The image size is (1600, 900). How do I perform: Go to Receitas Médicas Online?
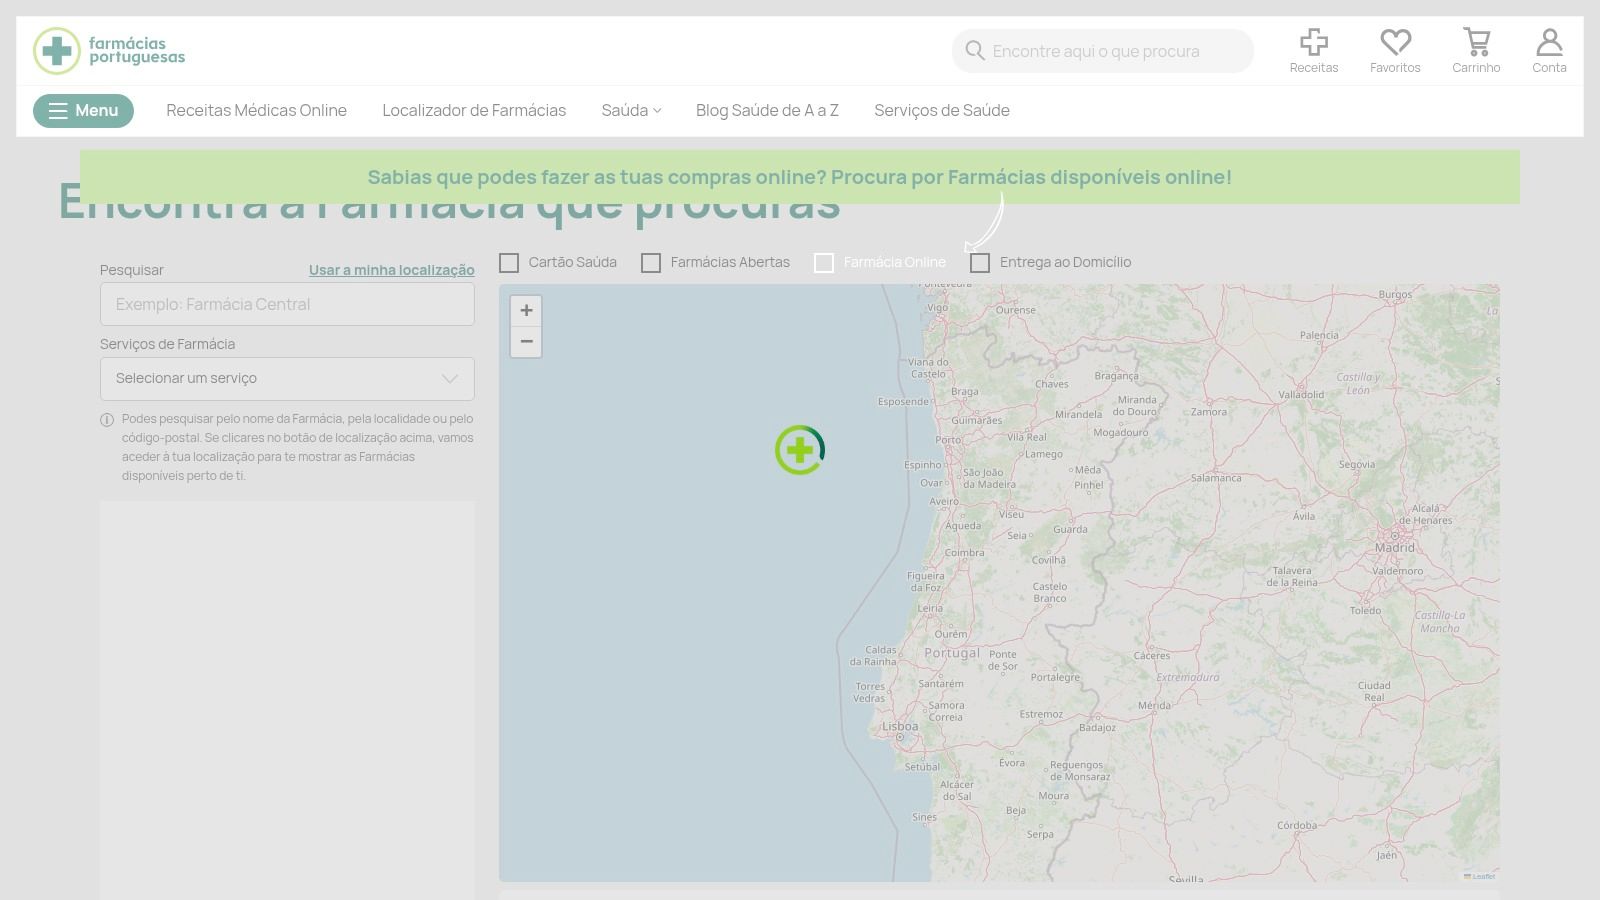click(256, 110)
